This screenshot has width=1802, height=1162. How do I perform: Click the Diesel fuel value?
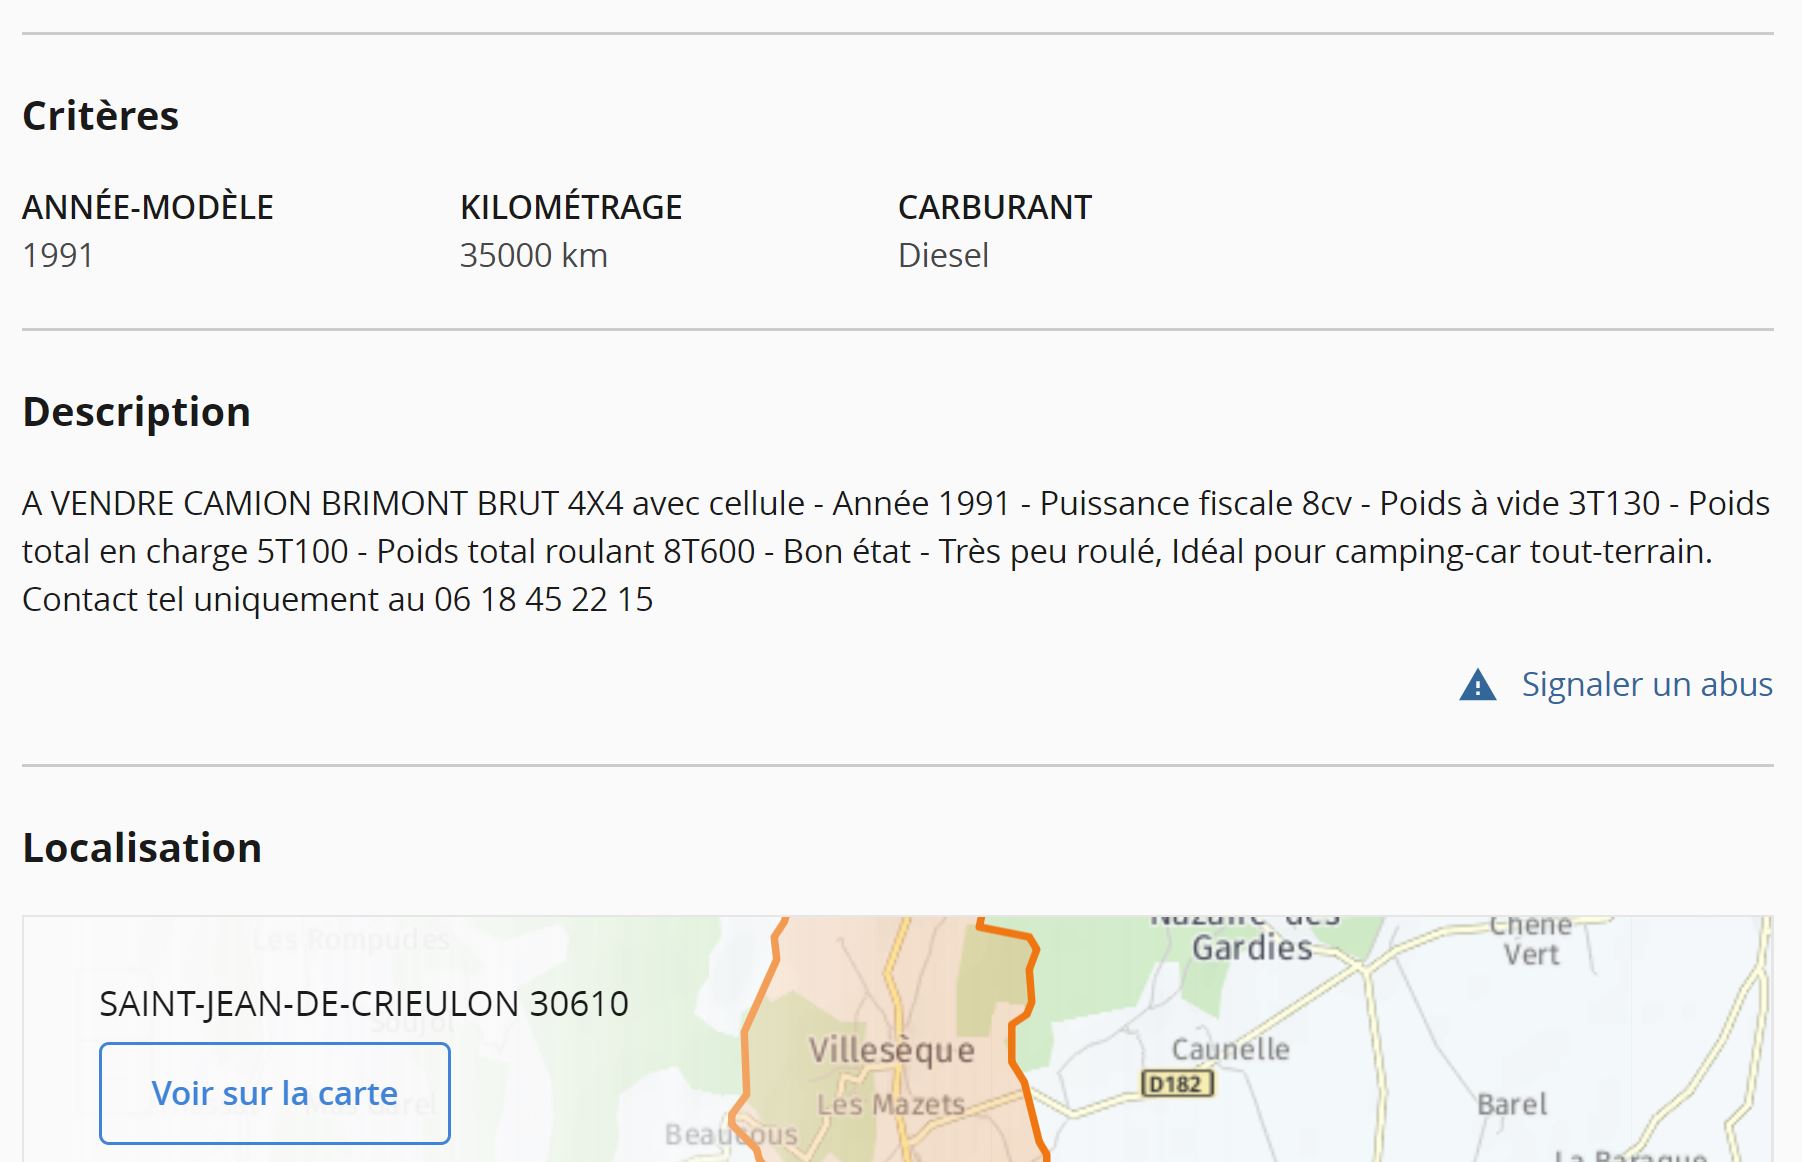point(942,256)
